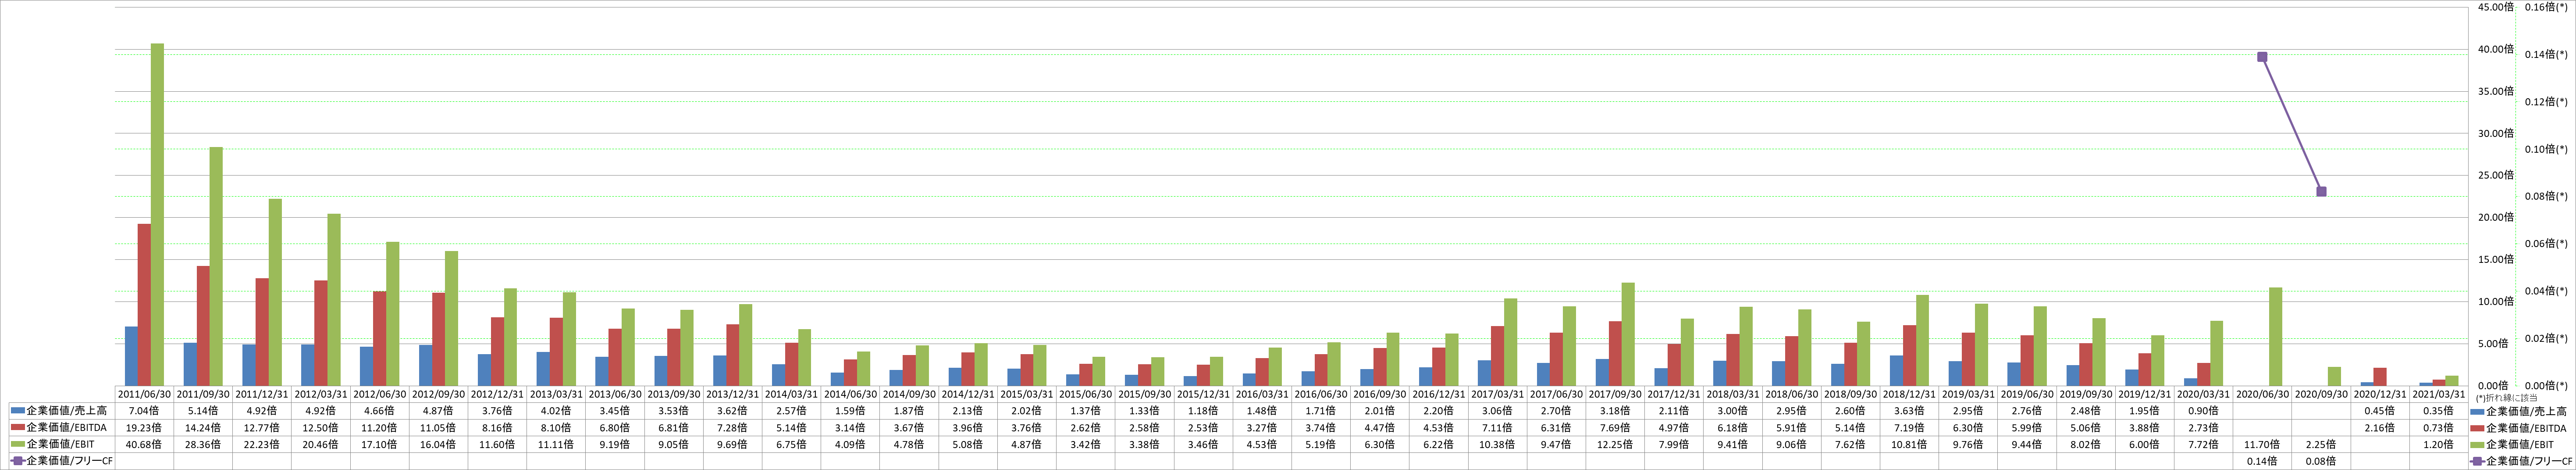Image resolution: width=2576 pixels, height=470 pixels.
Task: Click the 28.36倍 cell under 2011/09/30
Action: [x=204, y=444]
